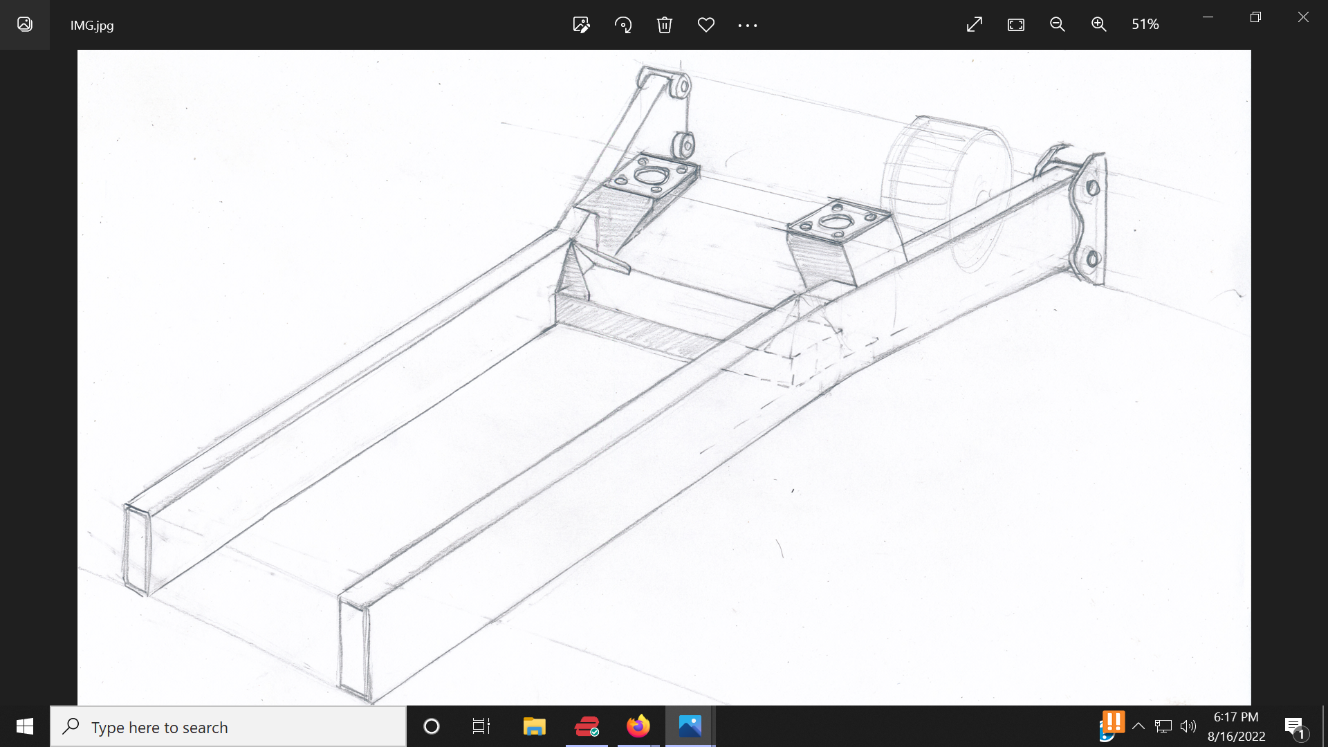Enter full screen with diagonal arrows icon
The image size is (1328, 747).
point(974,25)
